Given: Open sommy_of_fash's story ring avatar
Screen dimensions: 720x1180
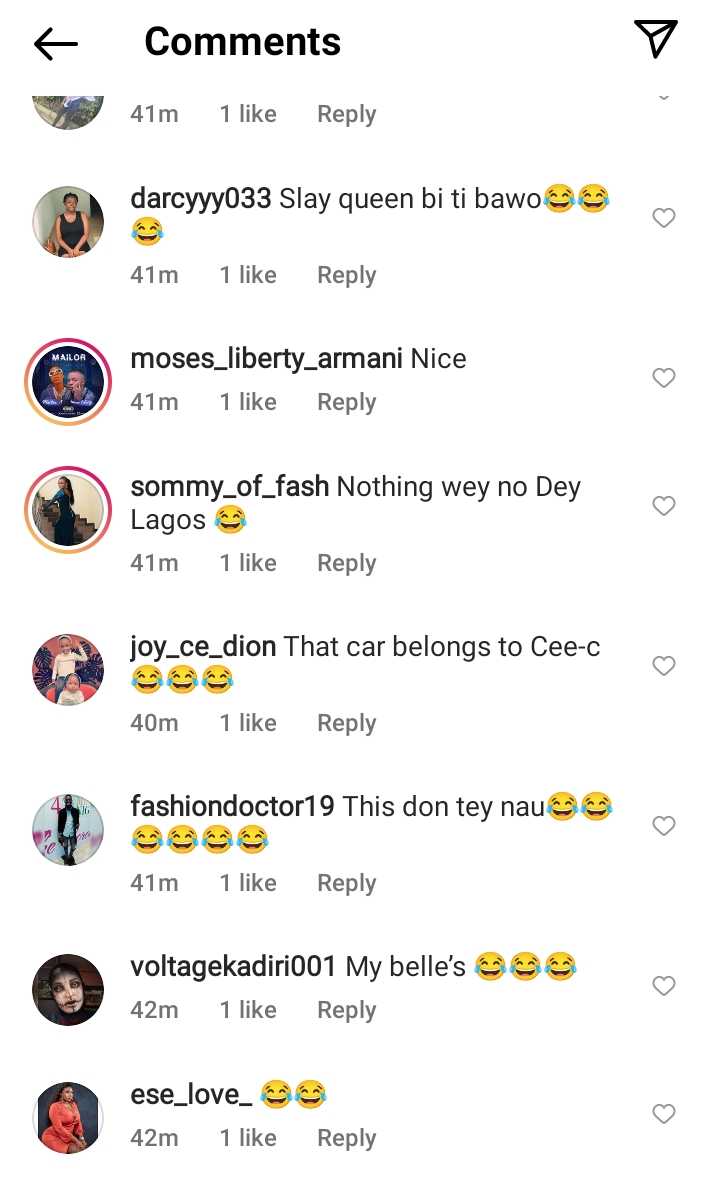Looking at the screenshot, I should coord(68,510).
